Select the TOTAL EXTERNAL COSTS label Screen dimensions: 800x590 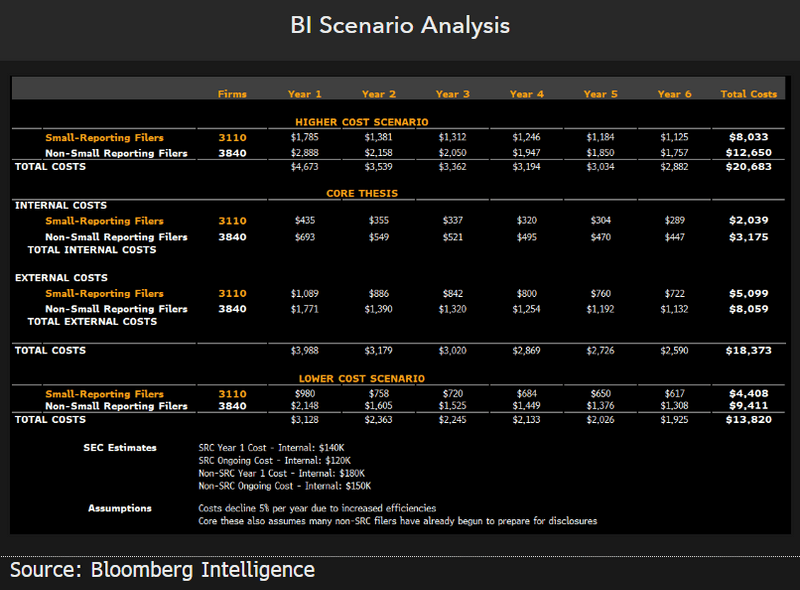pos(92,322)
